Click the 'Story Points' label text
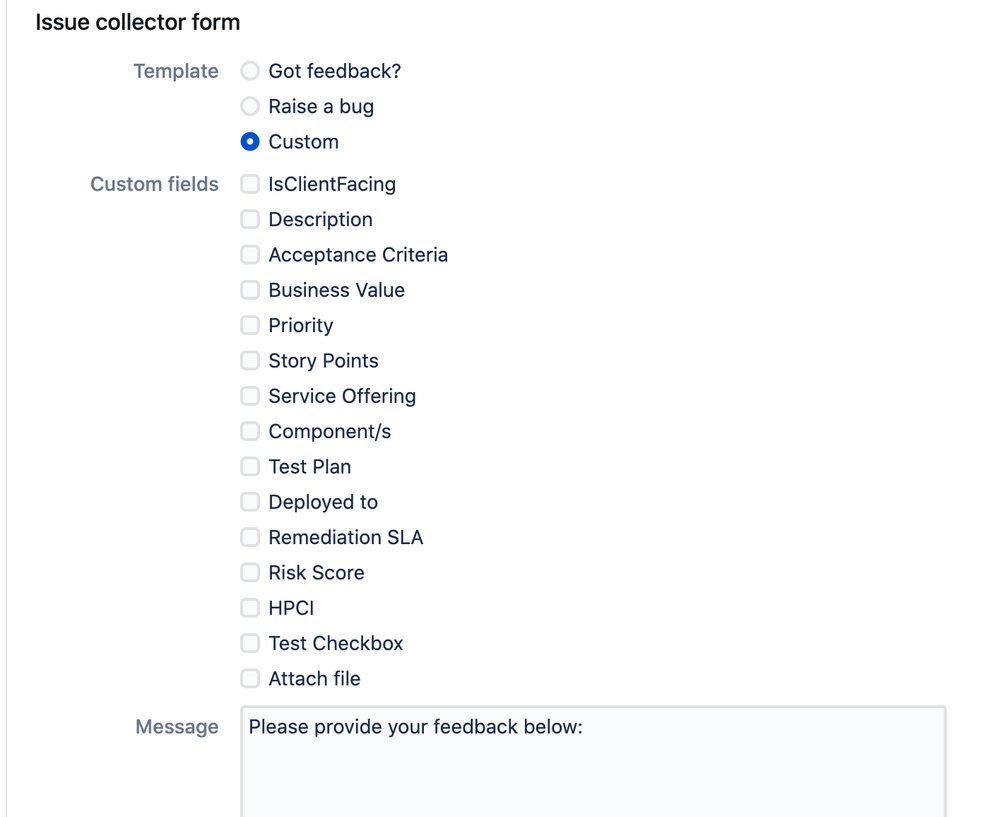This screenshot has height=817, width=999. tap(324, 361)
